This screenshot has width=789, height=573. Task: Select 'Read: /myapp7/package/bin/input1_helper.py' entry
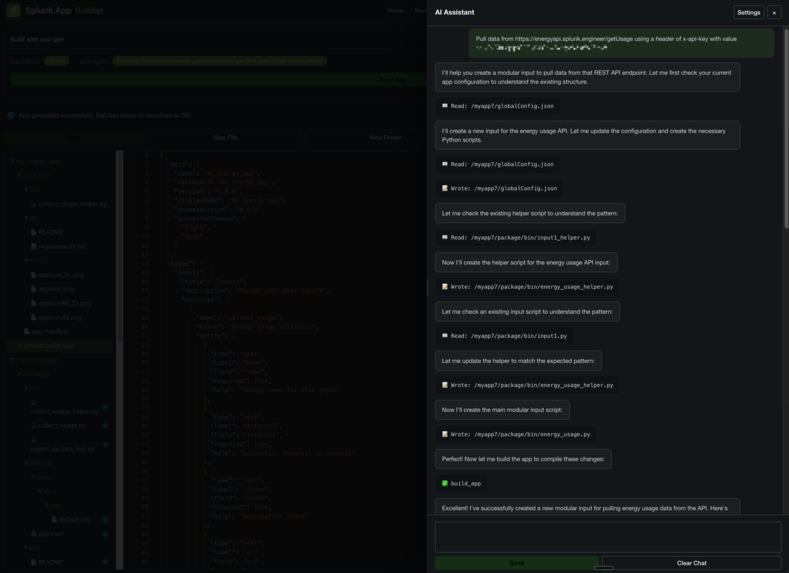516,237
